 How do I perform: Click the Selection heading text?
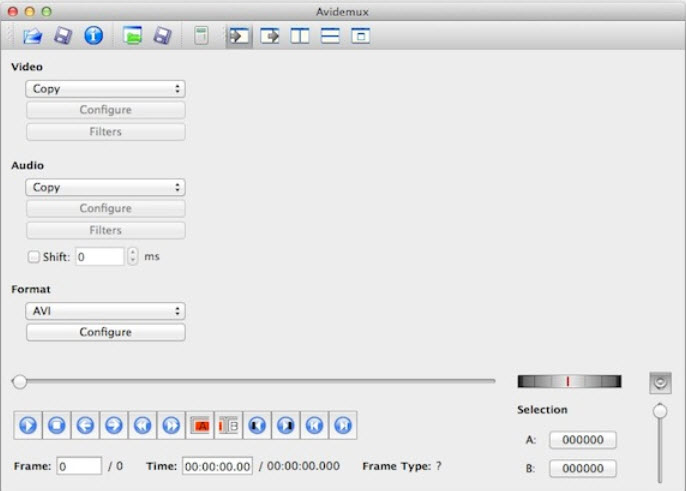coord(542,410)
